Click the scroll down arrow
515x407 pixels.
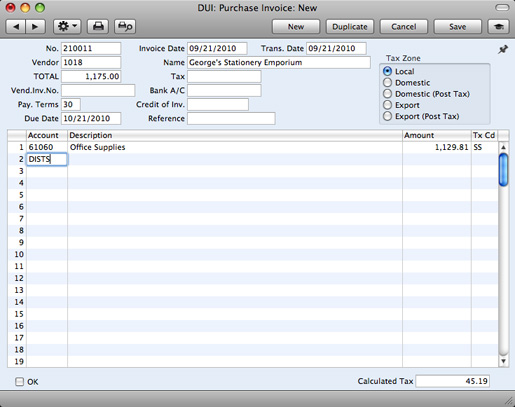(503, 361)
